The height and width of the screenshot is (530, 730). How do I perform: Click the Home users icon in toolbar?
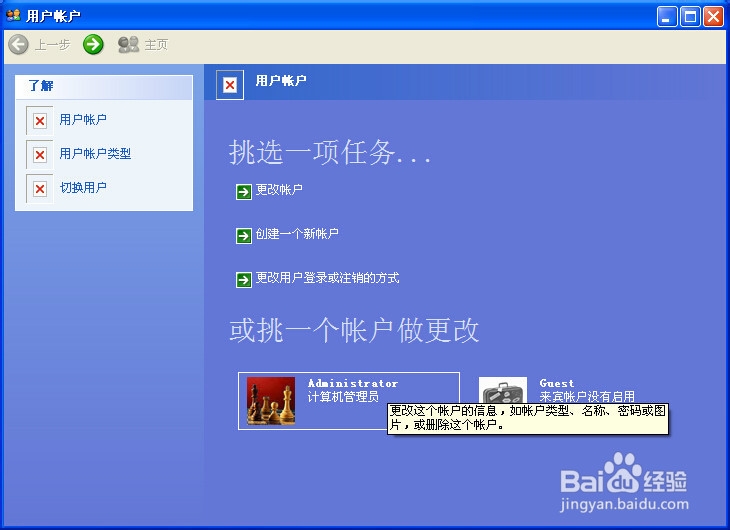click(128, 45)
